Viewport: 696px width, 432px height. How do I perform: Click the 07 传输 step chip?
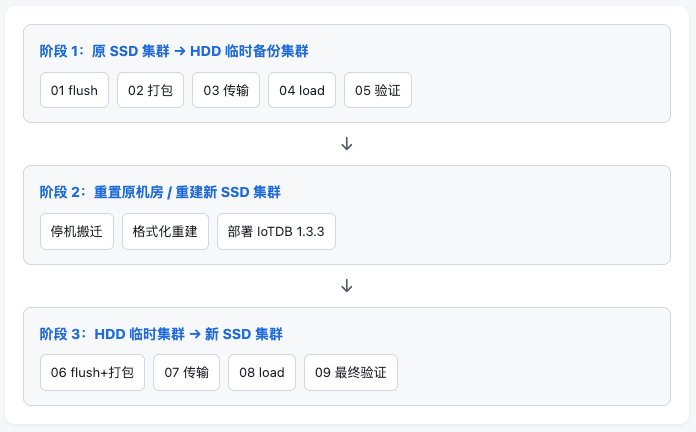(186, 373)
